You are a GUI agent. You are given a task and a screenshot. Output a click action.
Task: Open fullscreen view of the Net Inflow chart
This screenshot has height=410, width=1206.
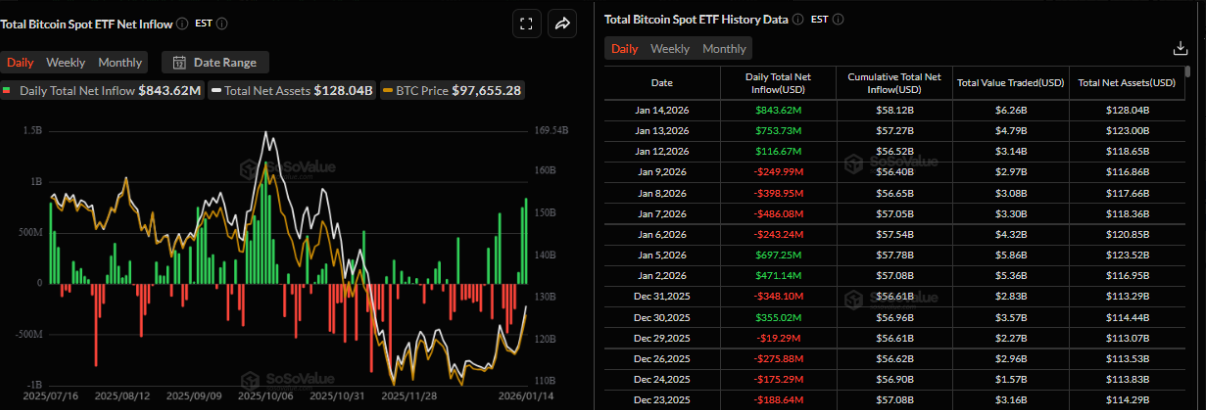[x=526, y=24]
